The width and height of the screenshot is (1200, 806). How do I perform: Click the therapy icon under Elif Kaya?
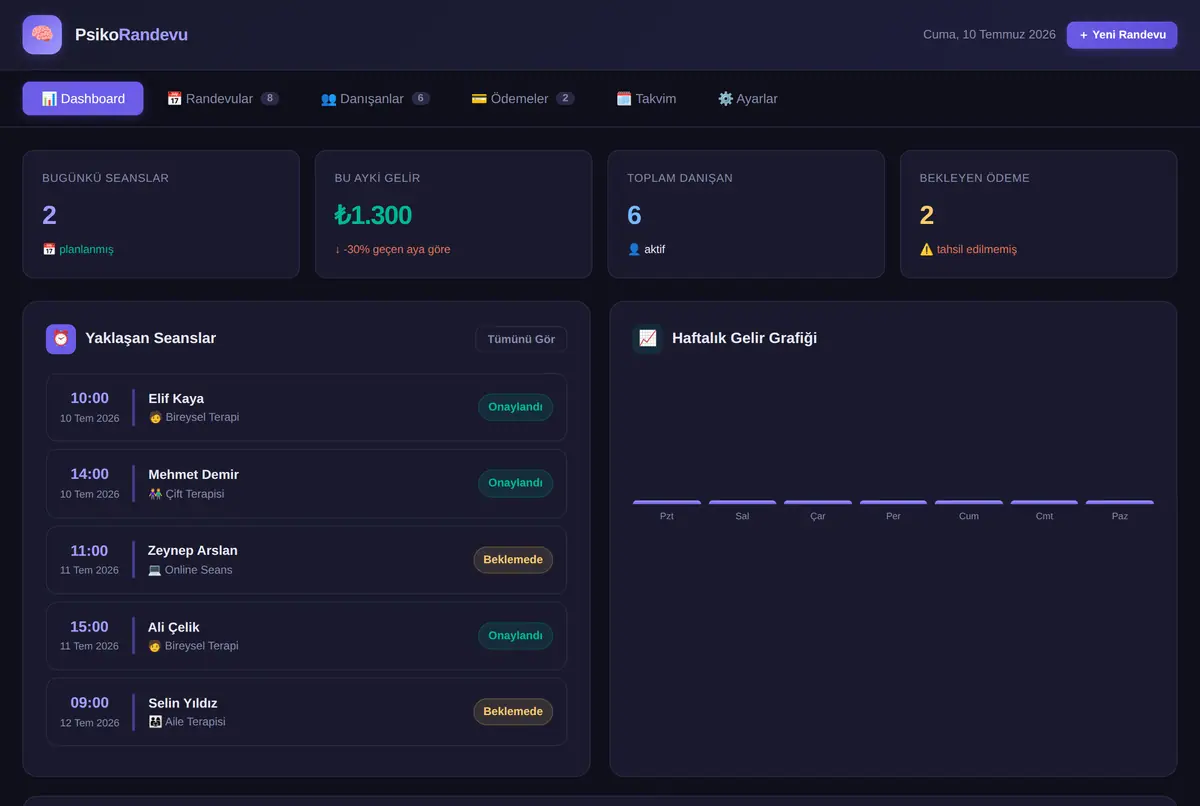point(155,417)
